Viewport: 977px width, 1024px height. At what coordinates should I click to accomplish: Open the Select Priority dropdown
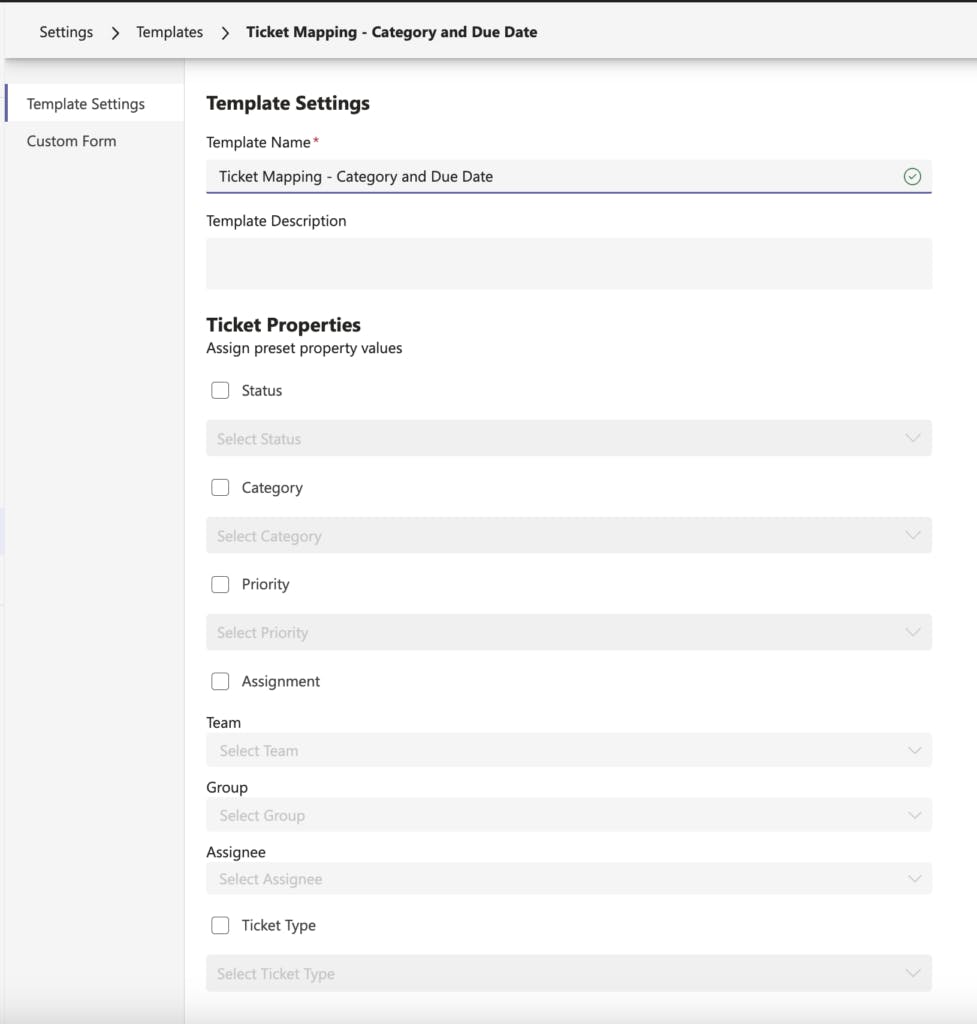[x=568, y=632]
